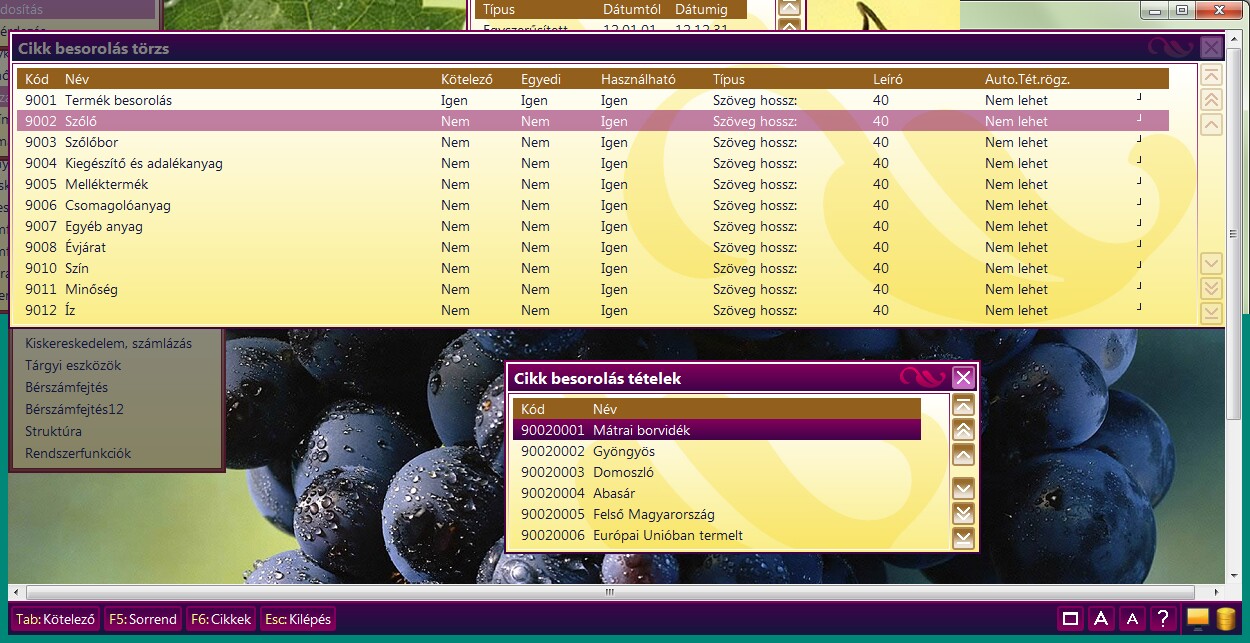Click Esc: Kilépés shortcut button
This screenshot has height=643, width=1250.
click(298, 619)
